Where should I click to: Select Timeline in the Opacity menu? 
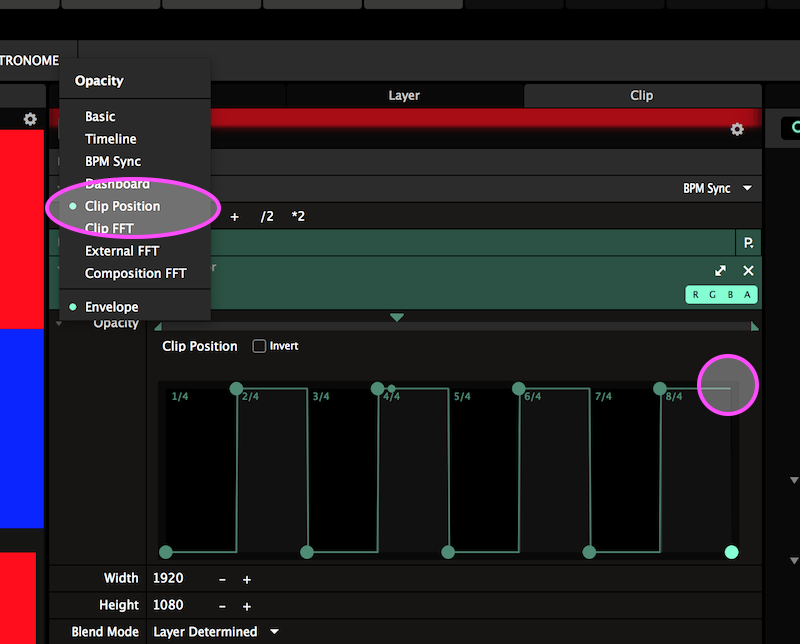(x=110, y=139)
